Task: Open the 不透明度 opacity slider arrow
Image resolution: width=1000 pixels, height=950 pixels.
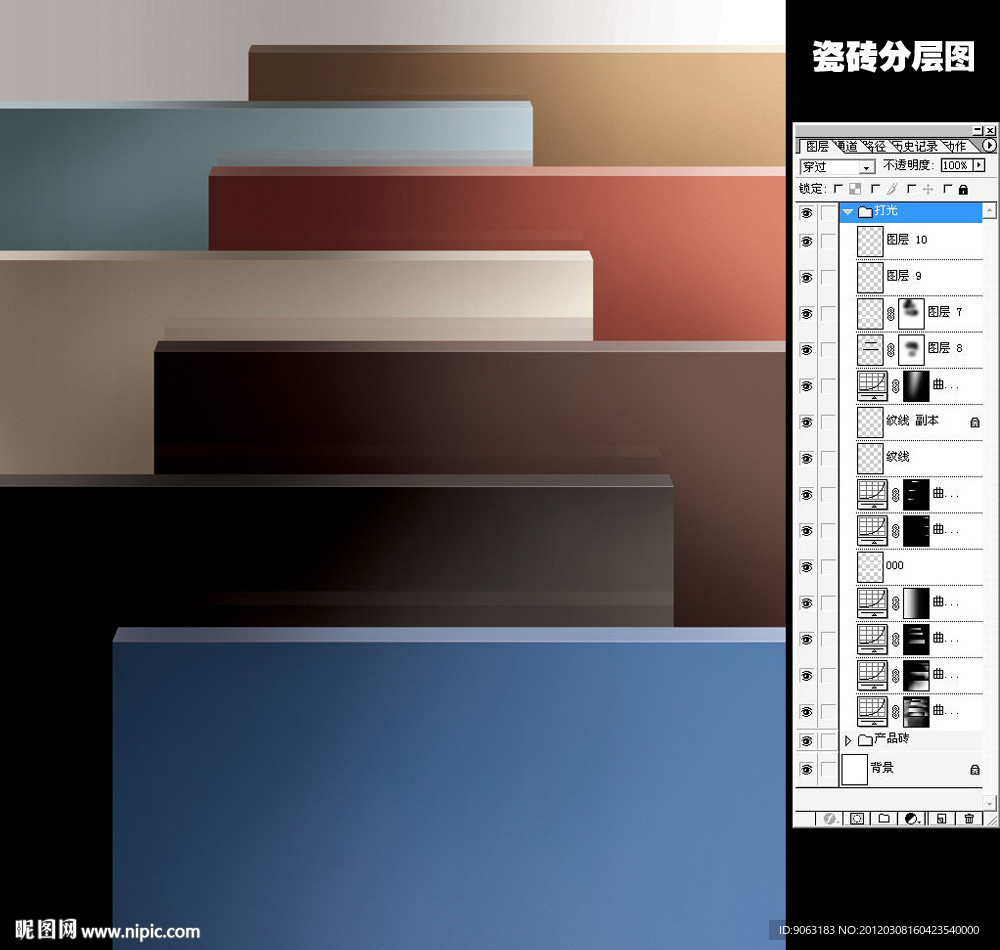Action: tap(977, 166)
